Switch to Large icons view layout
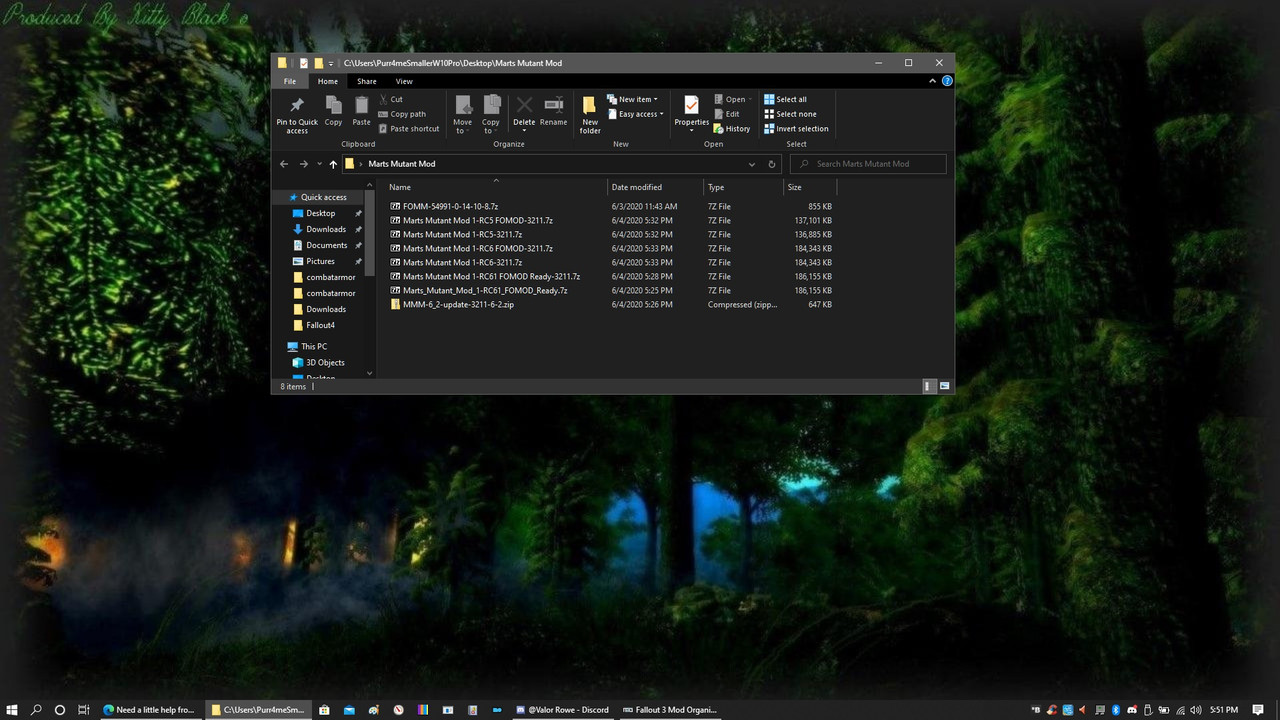This screenshot has height=720, width=1280. 944,386
